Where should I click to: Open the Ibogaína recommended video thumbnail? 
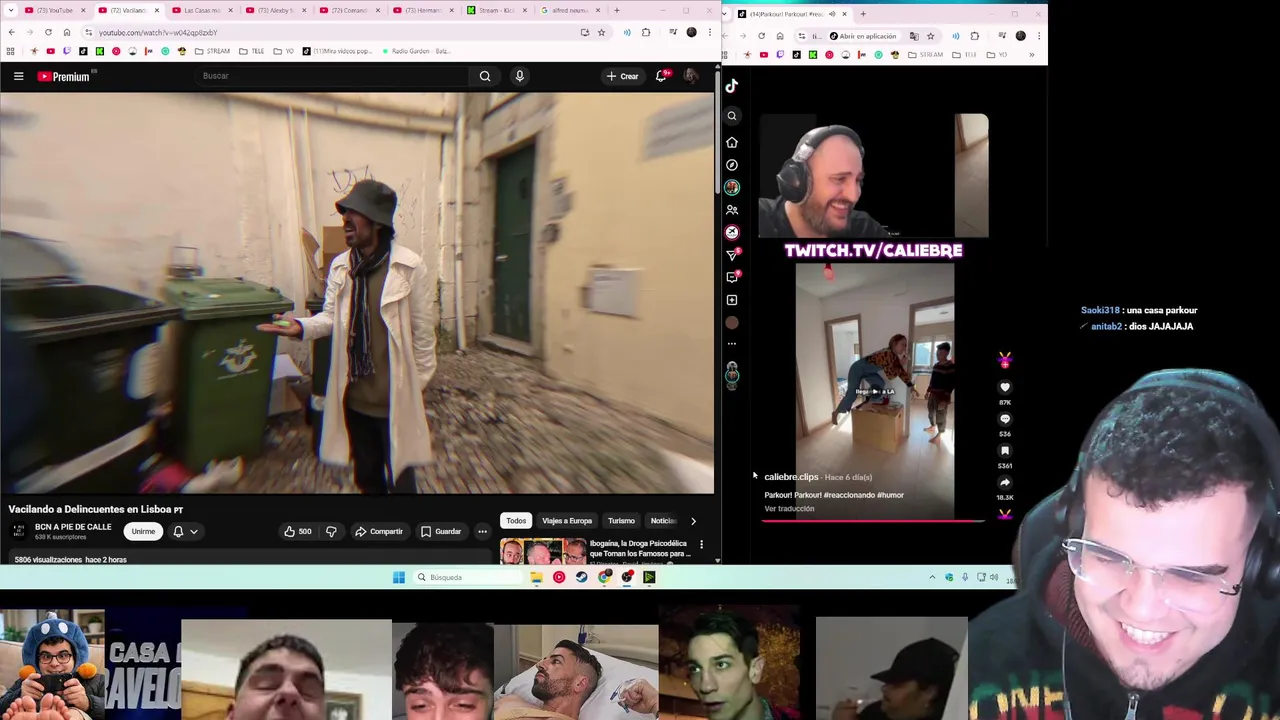(x=543, y=551)
